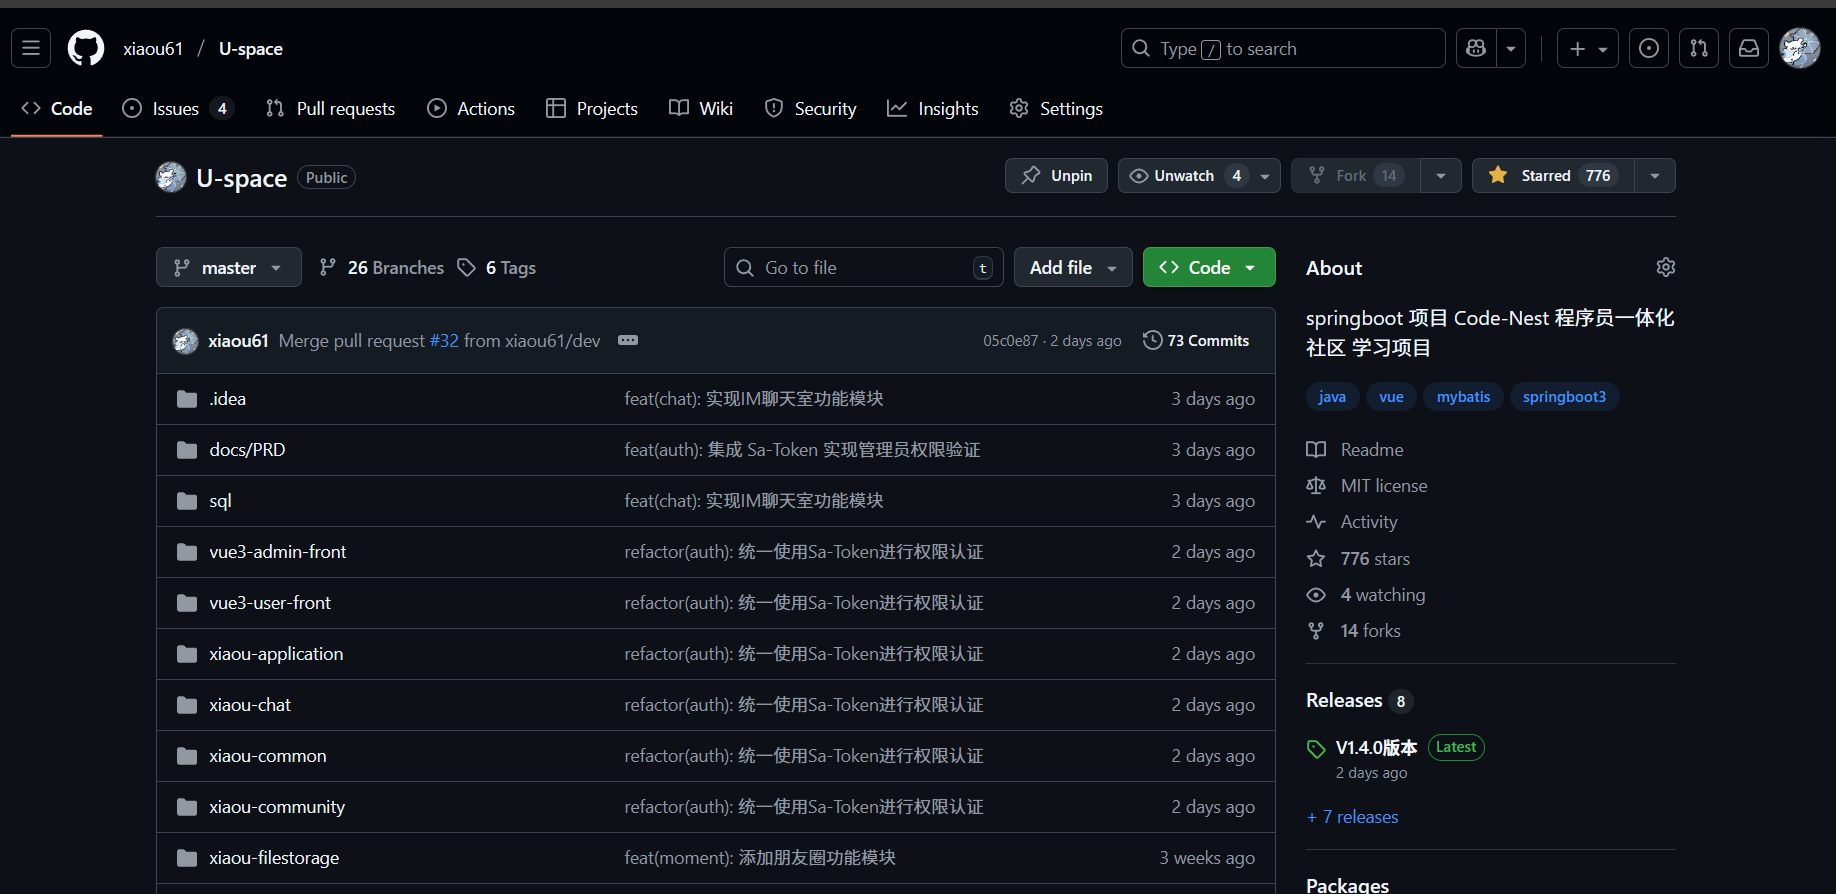This screenshot has height=894, width=1836.
Task: Click the vue3-admin-front folder icon
Action: 187,552
